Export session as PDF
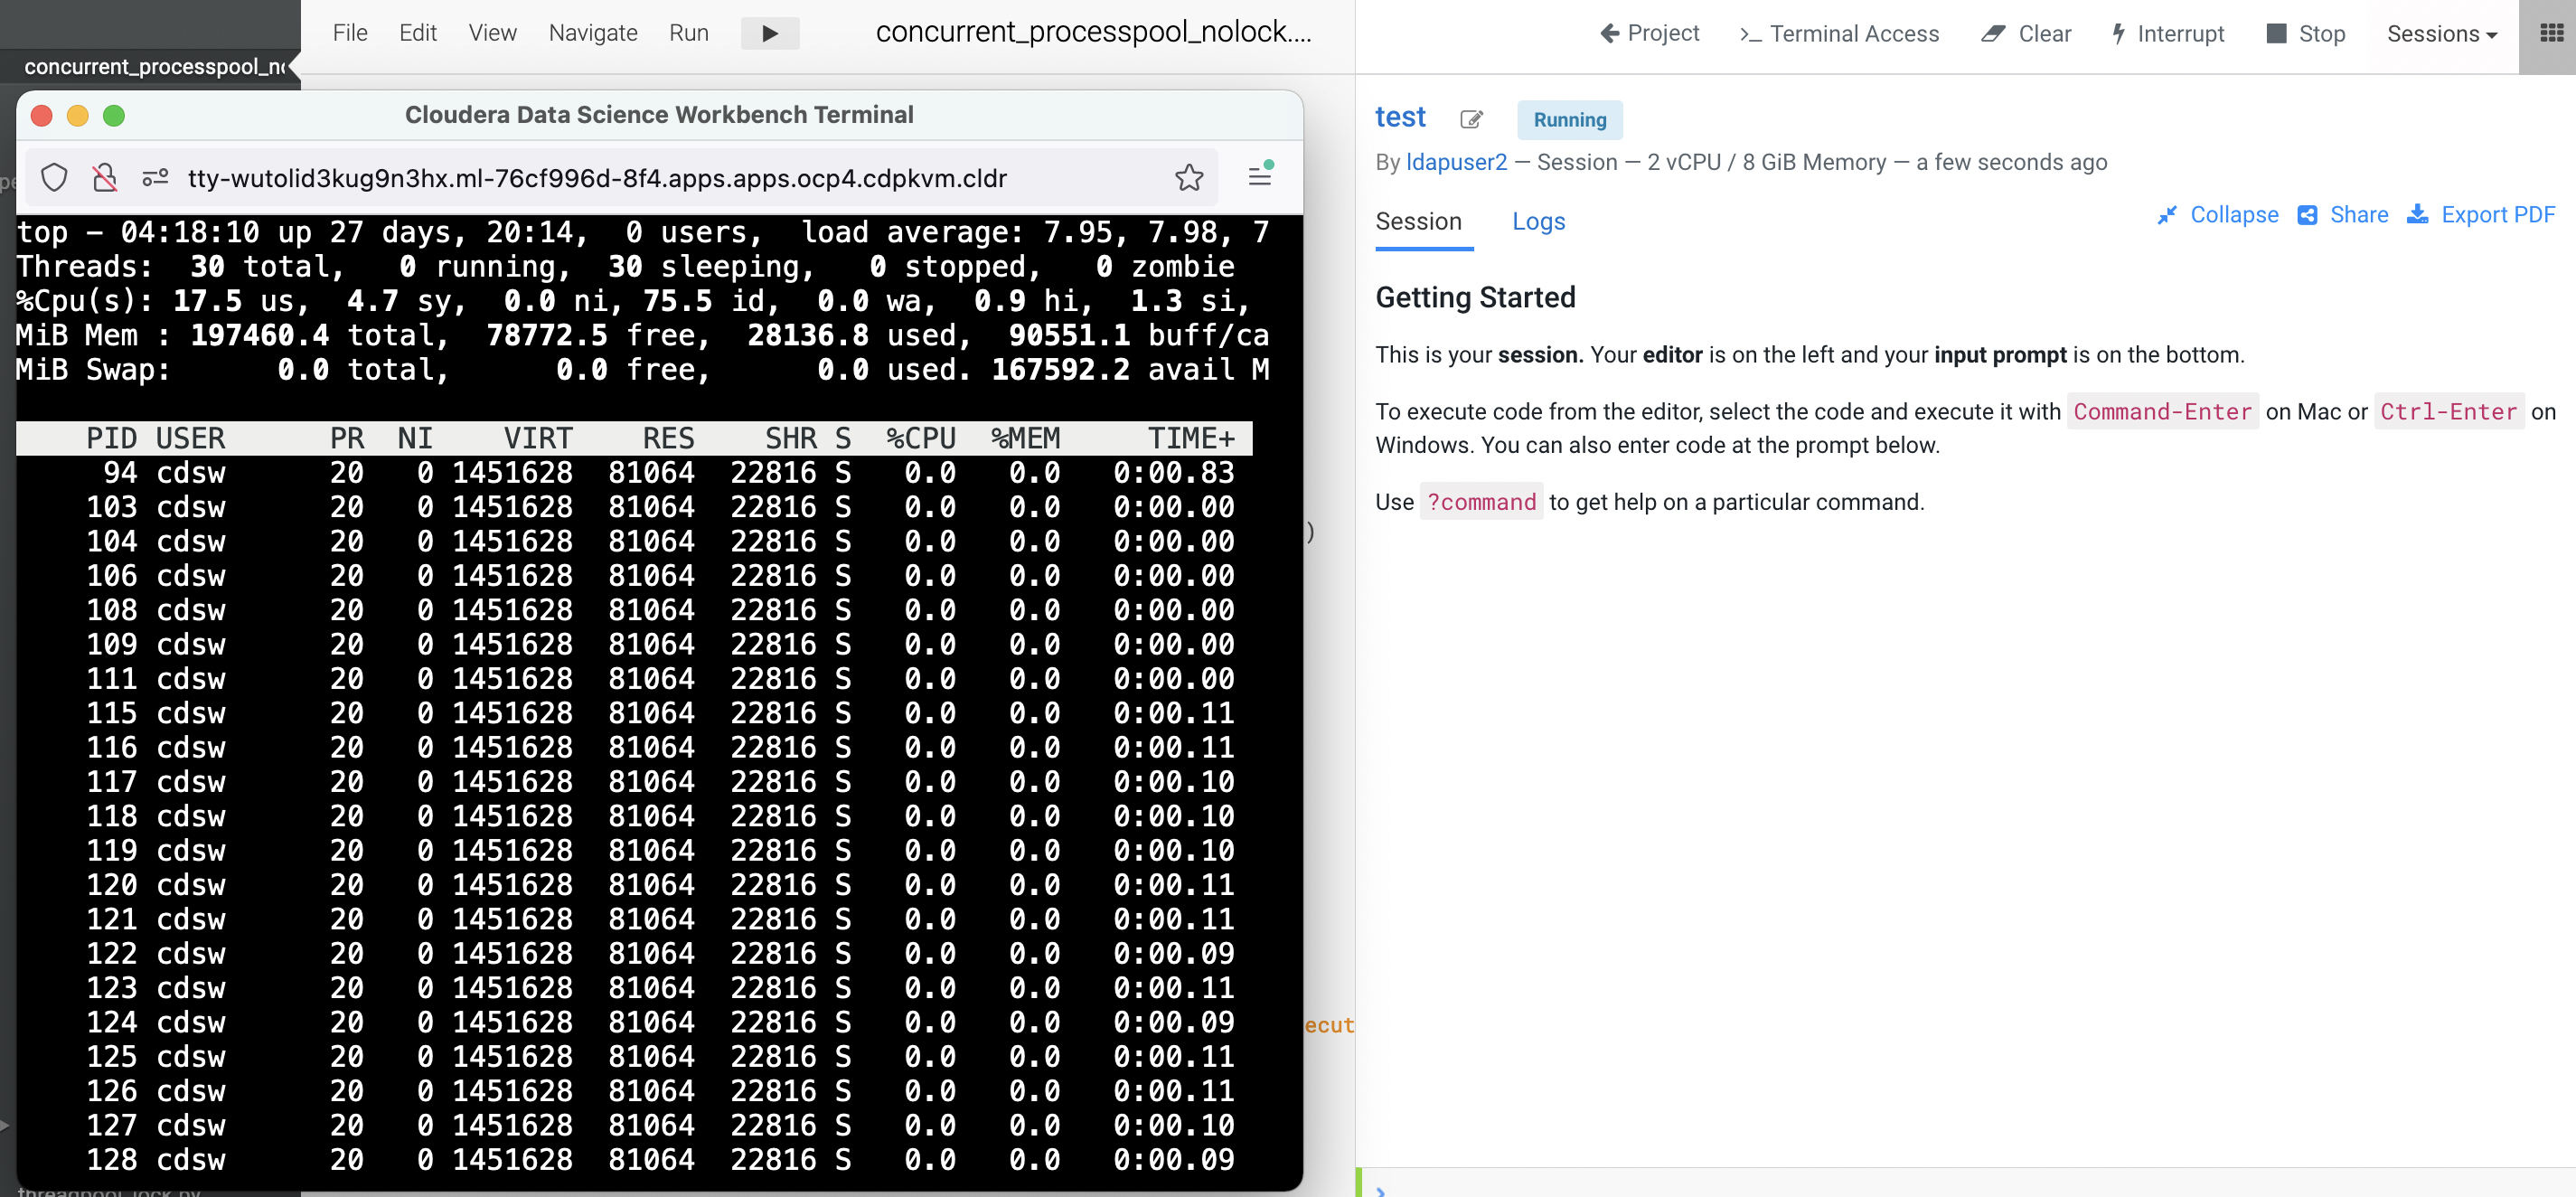 2480,215
